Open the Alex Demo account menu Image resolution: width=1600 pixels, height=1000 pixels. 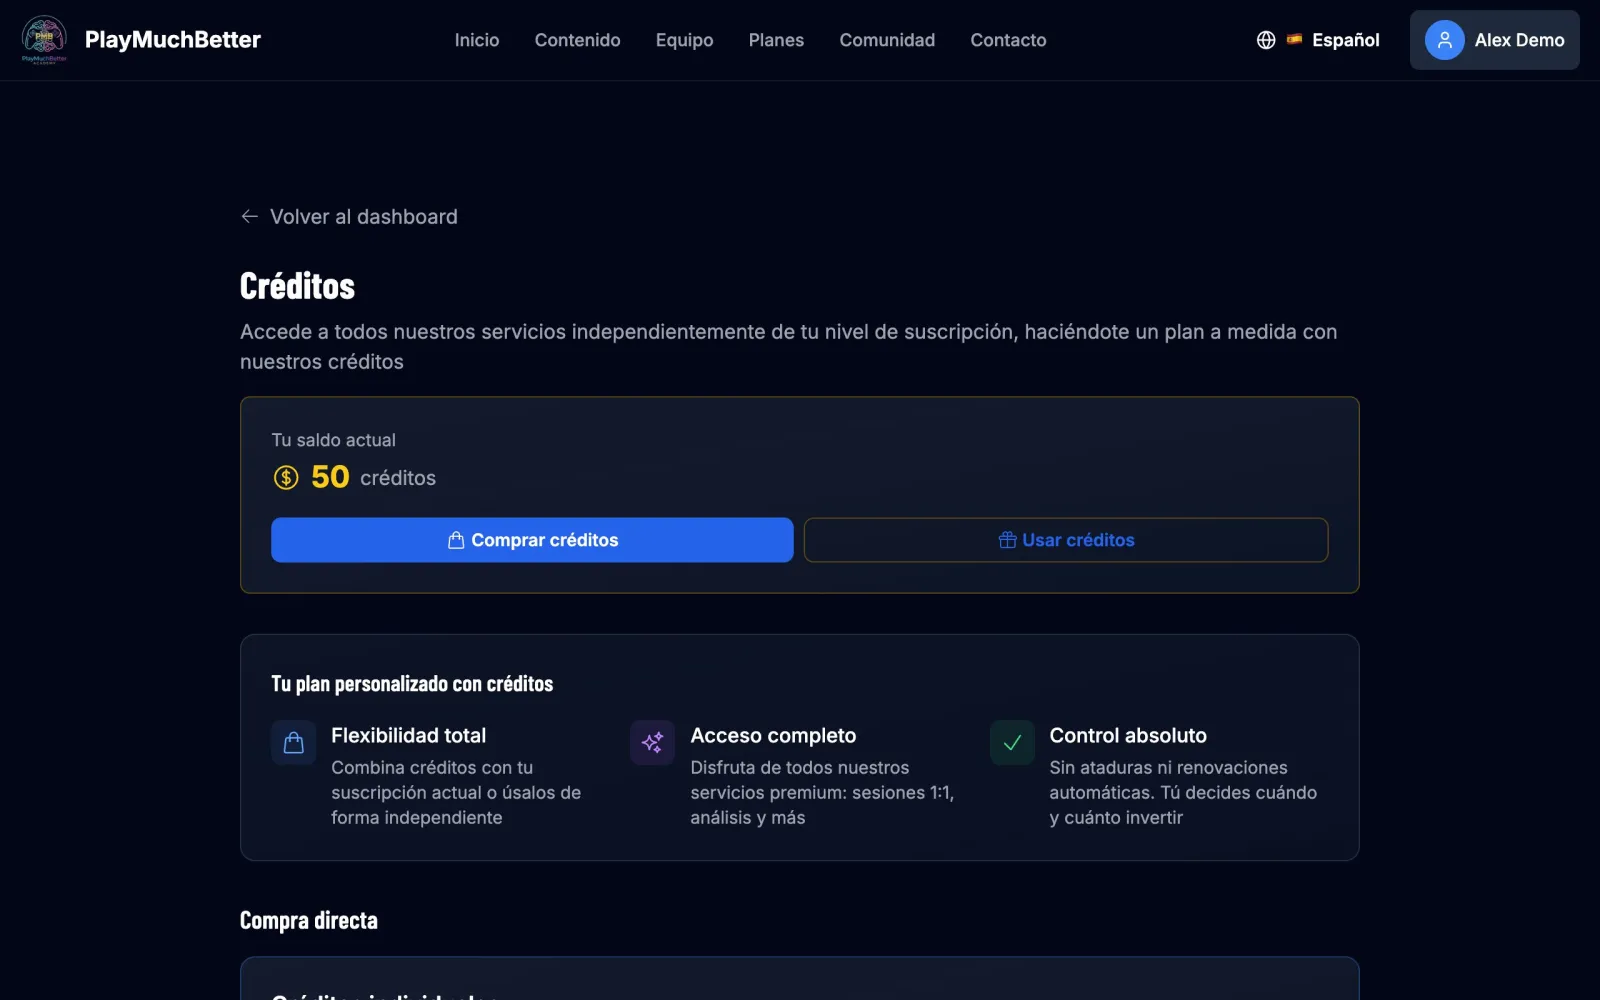1495,40
